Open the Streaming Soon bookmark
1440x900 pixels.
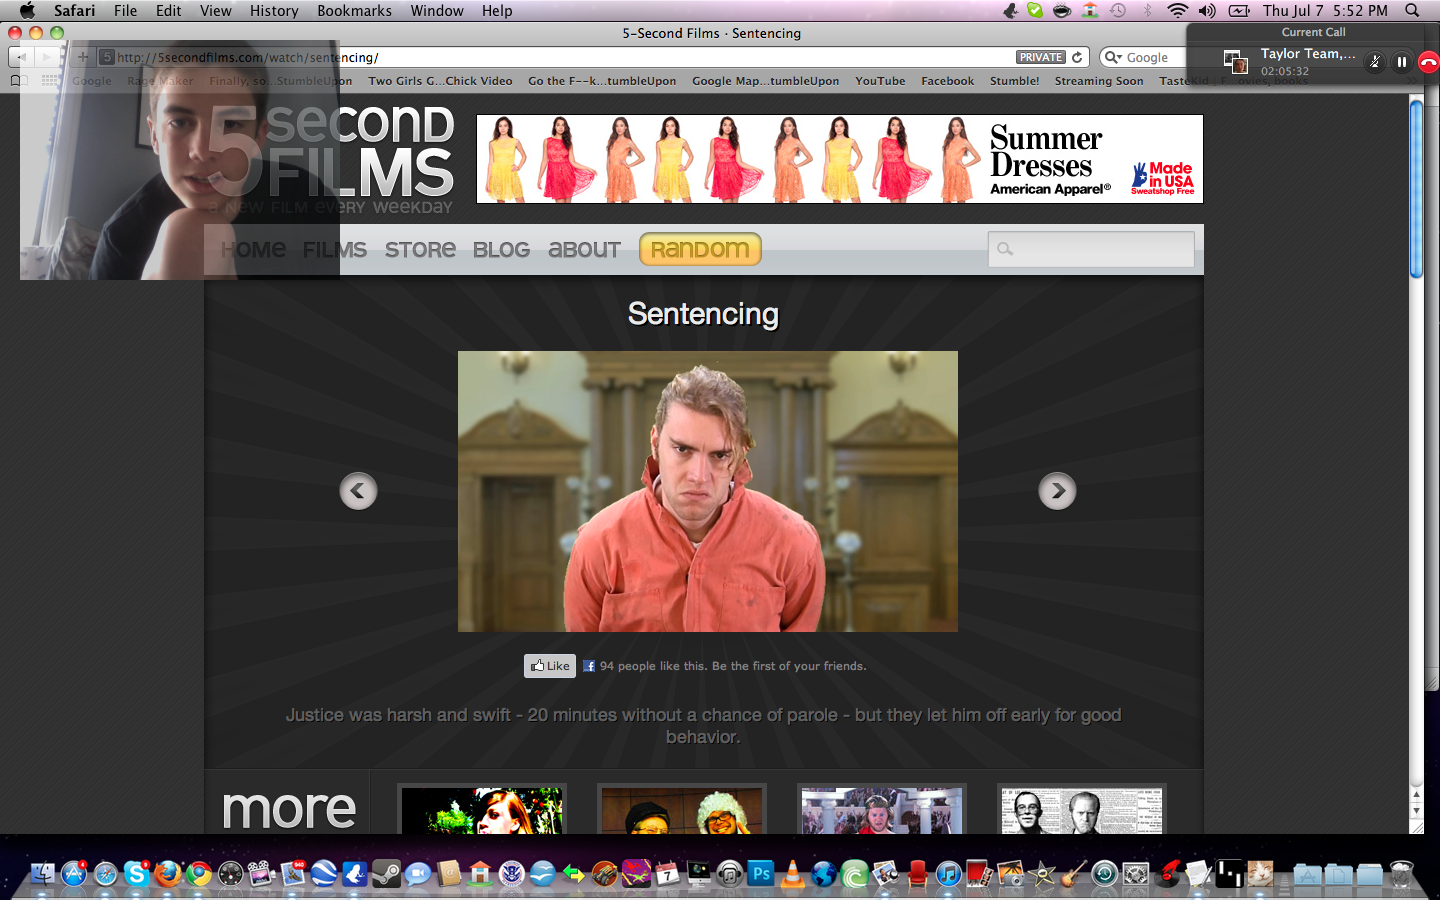(x=1099, y=81)
